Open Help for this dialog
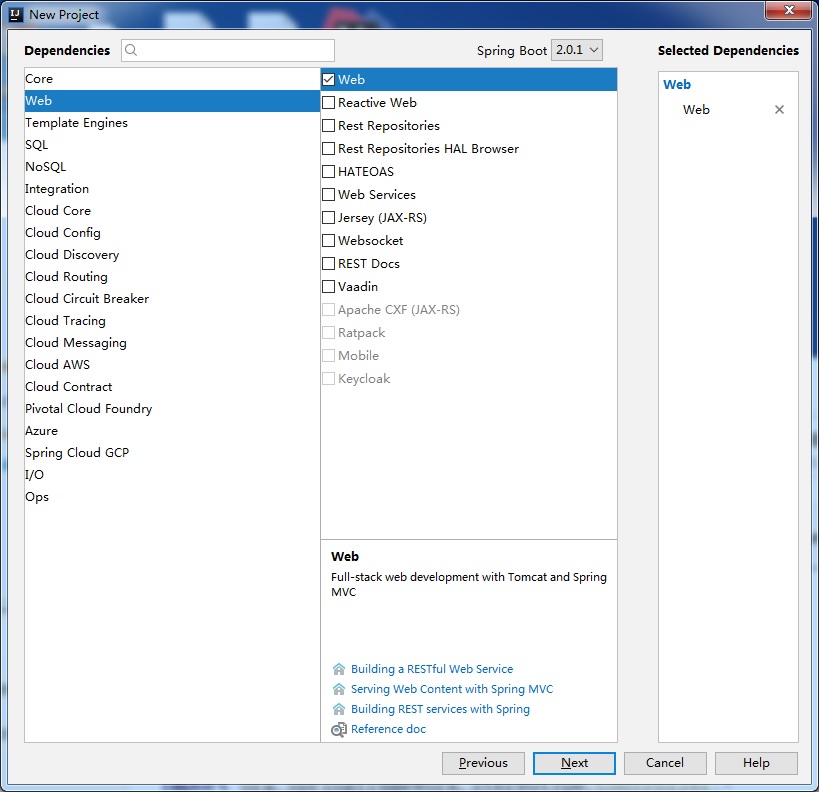 click(x=756, y=763)
